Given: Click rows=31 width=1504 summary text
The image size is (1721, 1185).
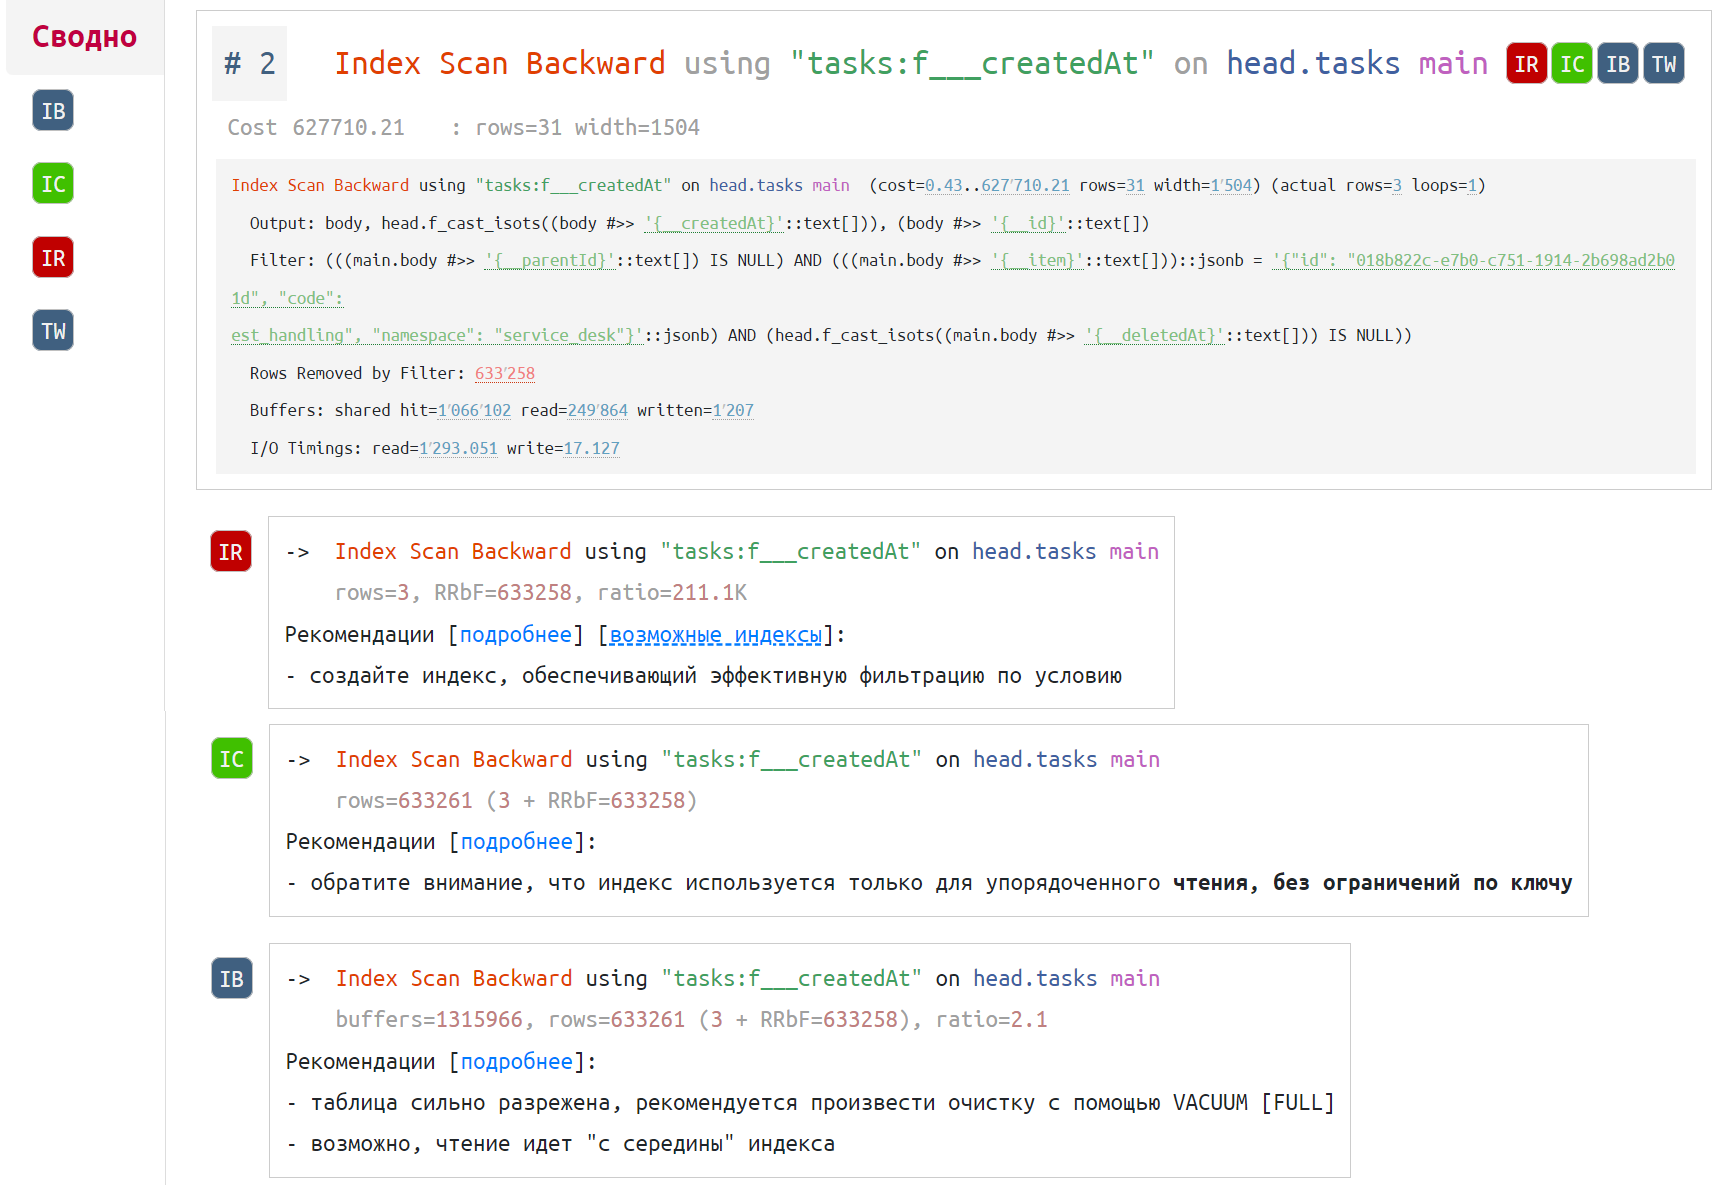Looking at the screenshot, I should coord(588,128).
